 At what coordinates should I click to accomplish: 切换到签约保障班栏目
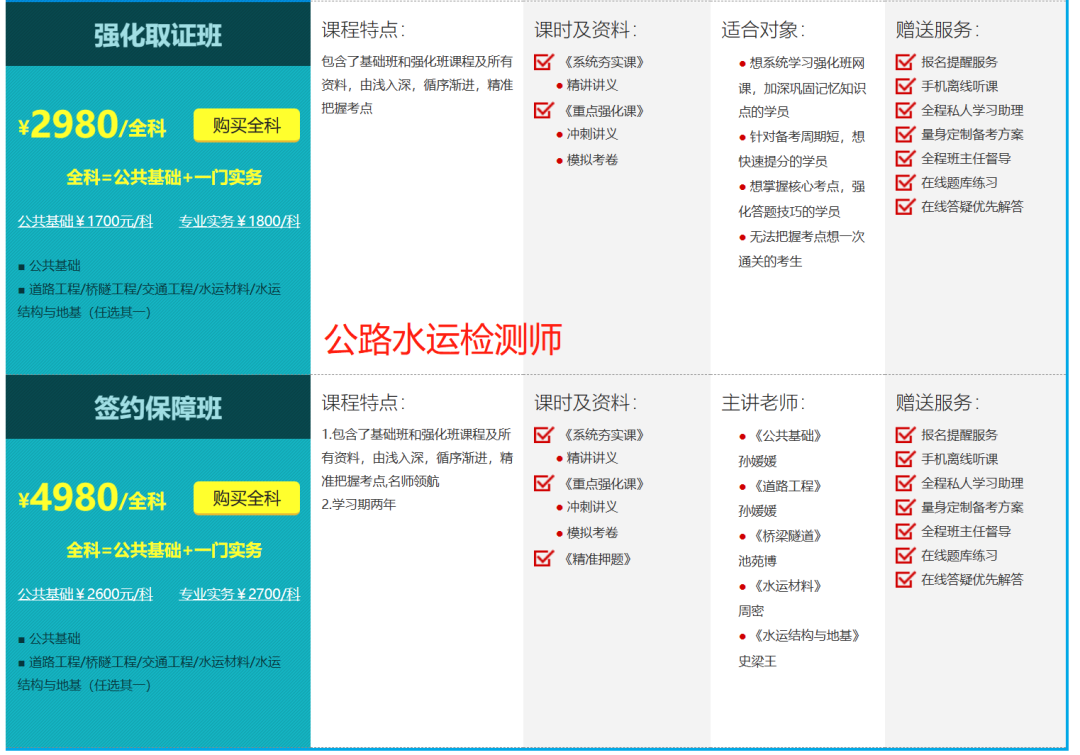[x=155, y=408]
